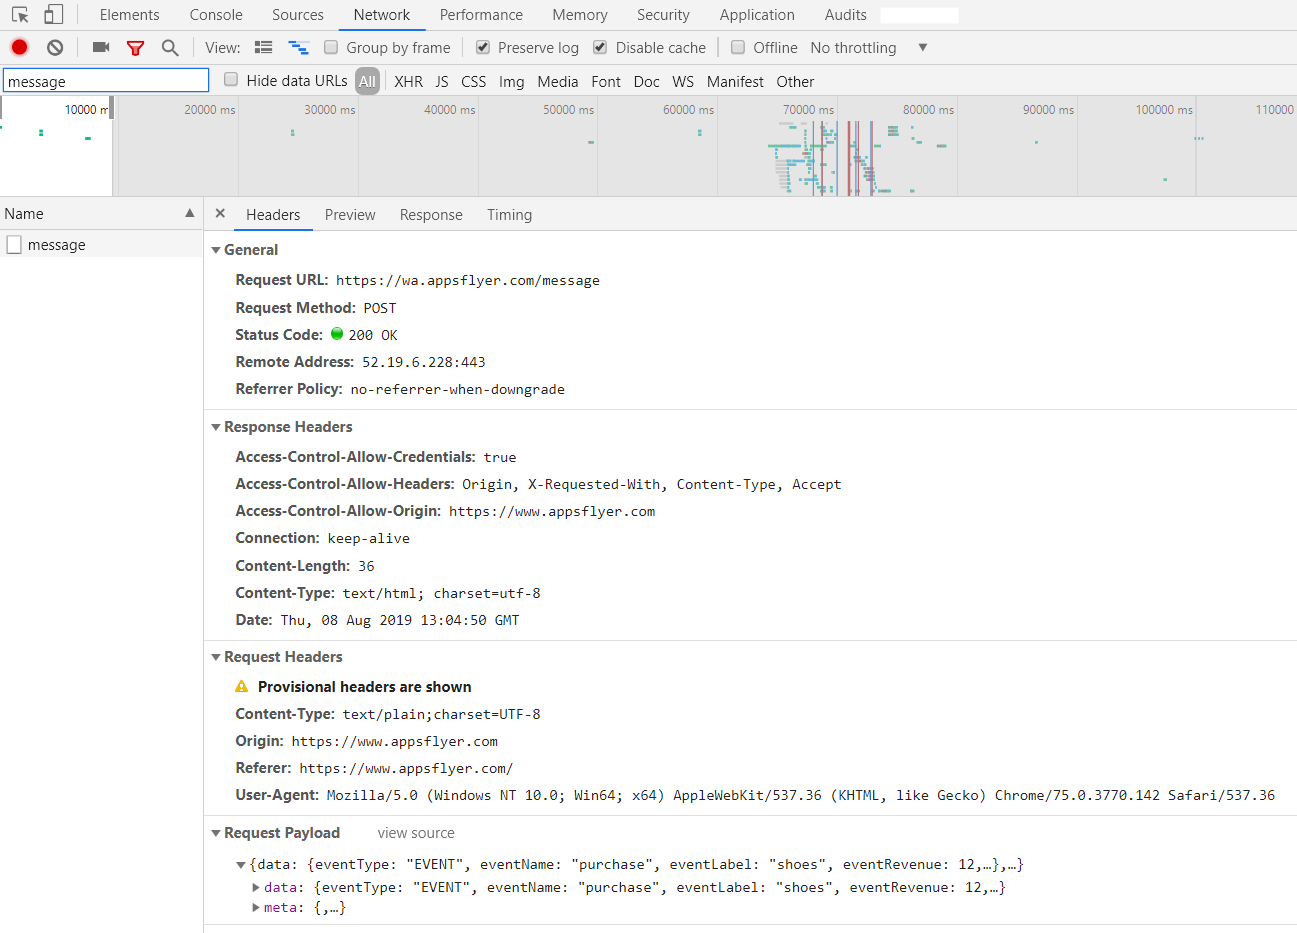Viewport: 1297px width, 933px height.
Task: Toggle the device toolbar icon
Action: 54,15
